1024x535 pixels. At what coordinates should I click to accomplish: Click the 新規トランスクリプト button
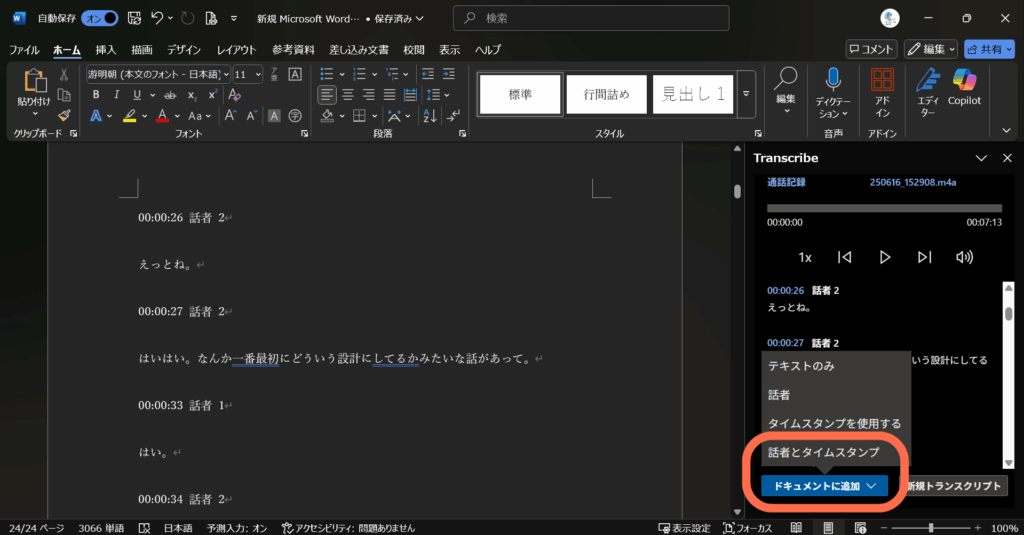pos(953,486)
